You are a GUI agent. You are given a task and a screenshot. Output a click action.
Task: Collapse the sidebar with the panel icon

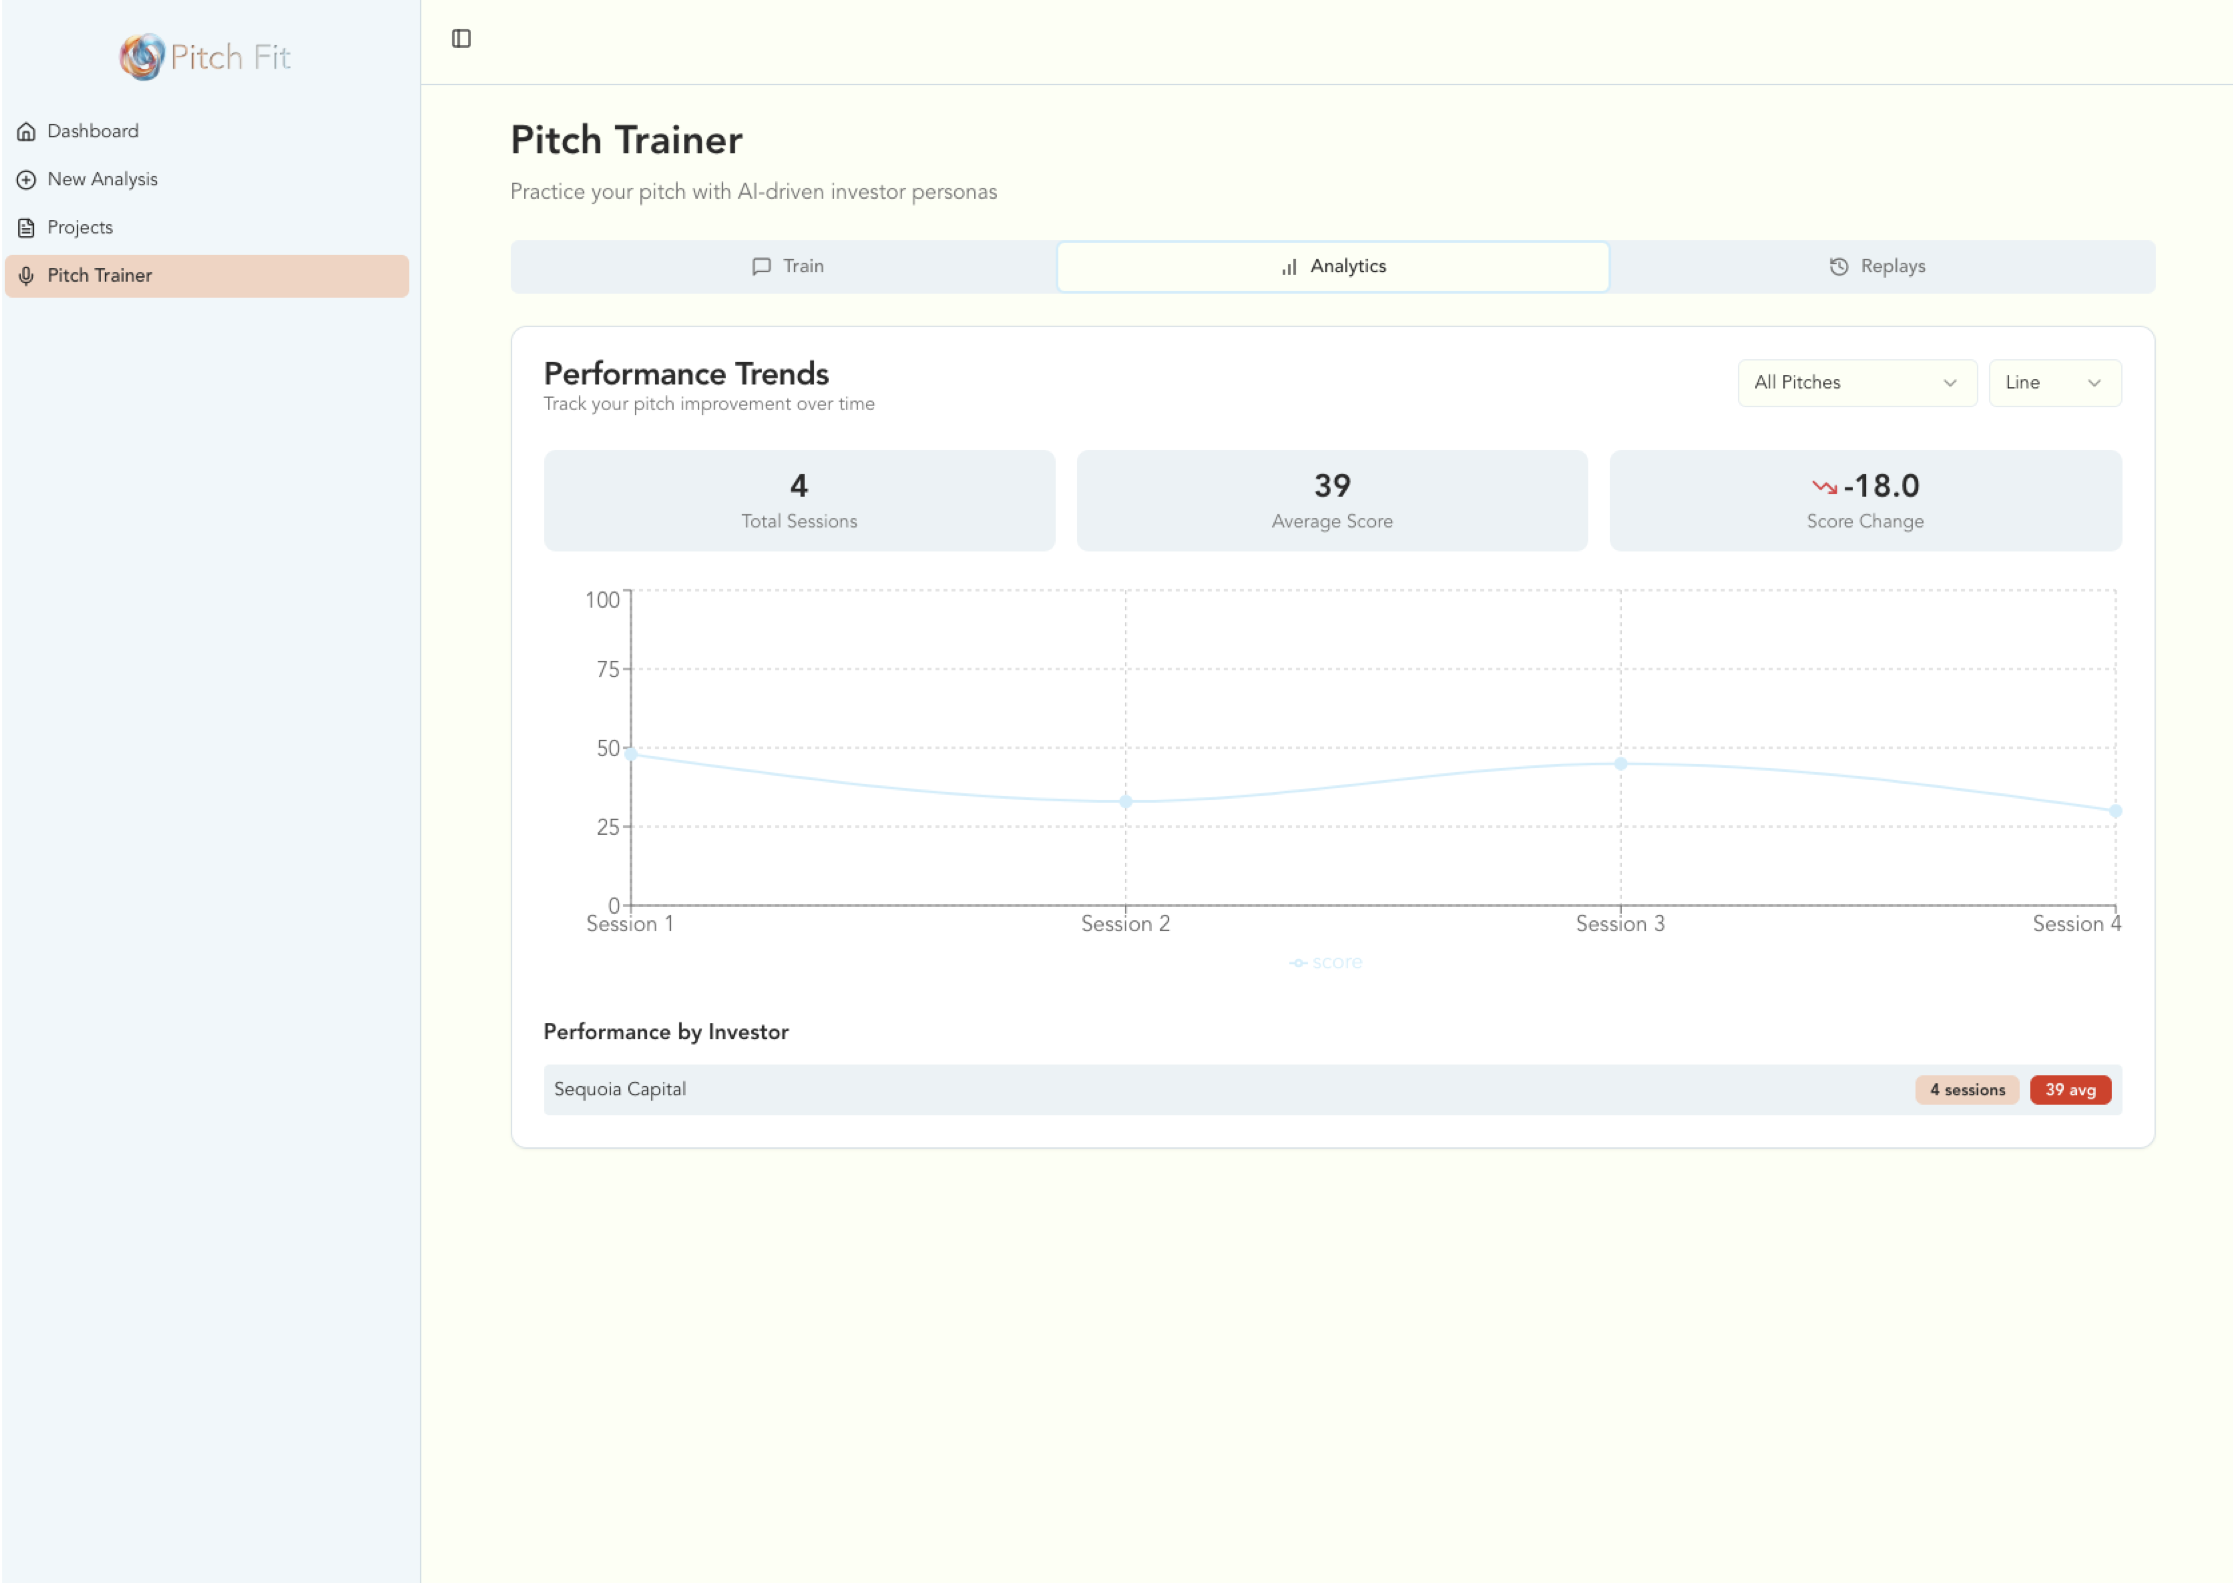click(462, 38)
